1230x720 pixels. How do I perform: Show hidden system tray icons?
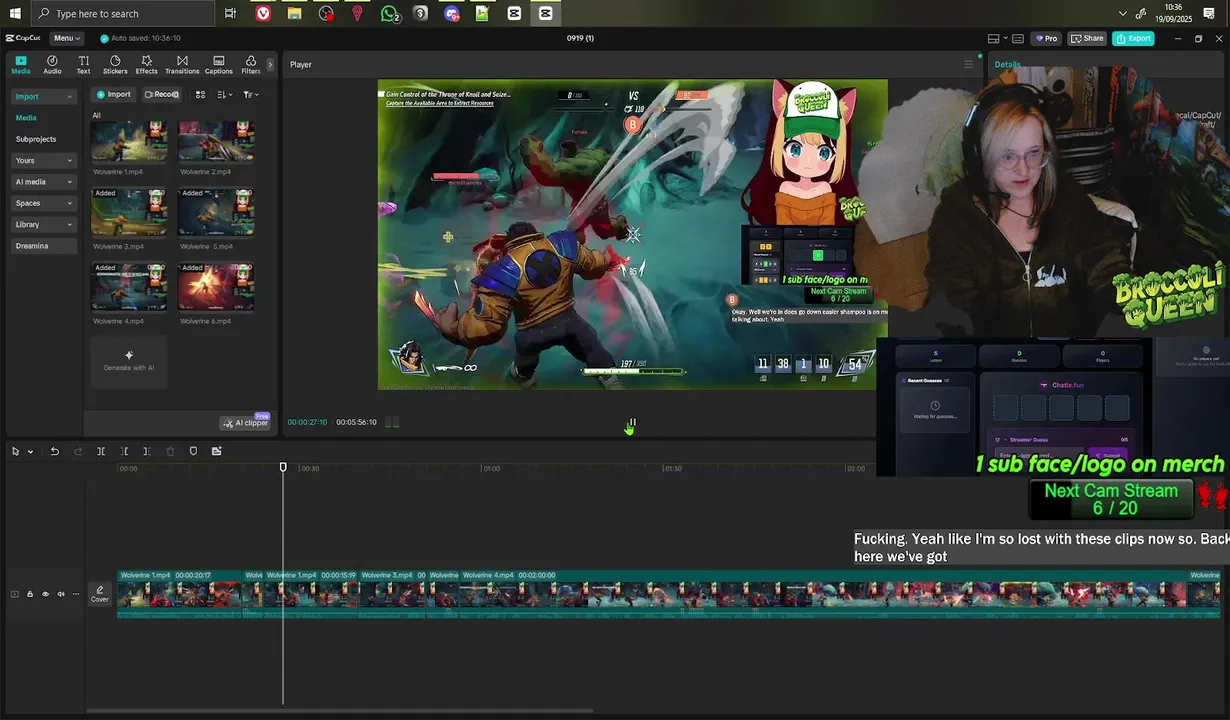click(1123, 13)
